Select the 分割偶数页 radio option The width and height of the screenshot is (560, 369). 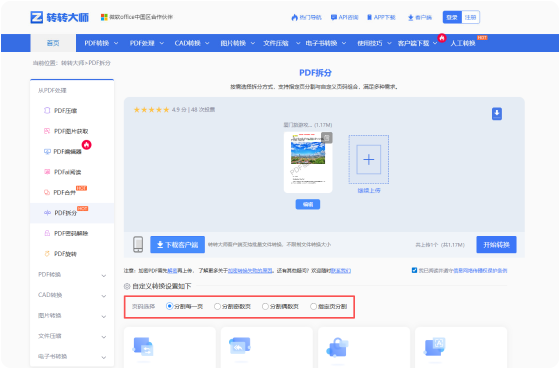point(265,306)
